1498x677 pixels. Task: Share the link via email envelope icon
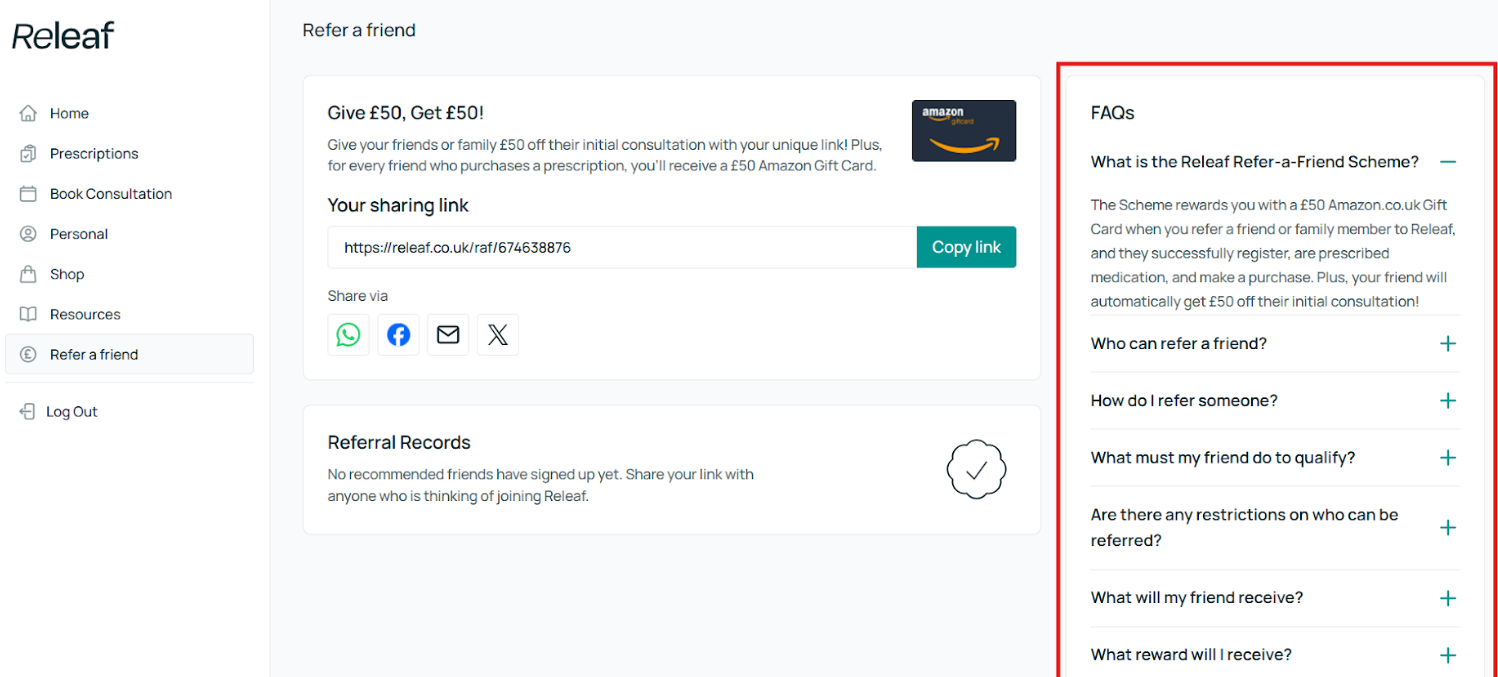point(448,335)
